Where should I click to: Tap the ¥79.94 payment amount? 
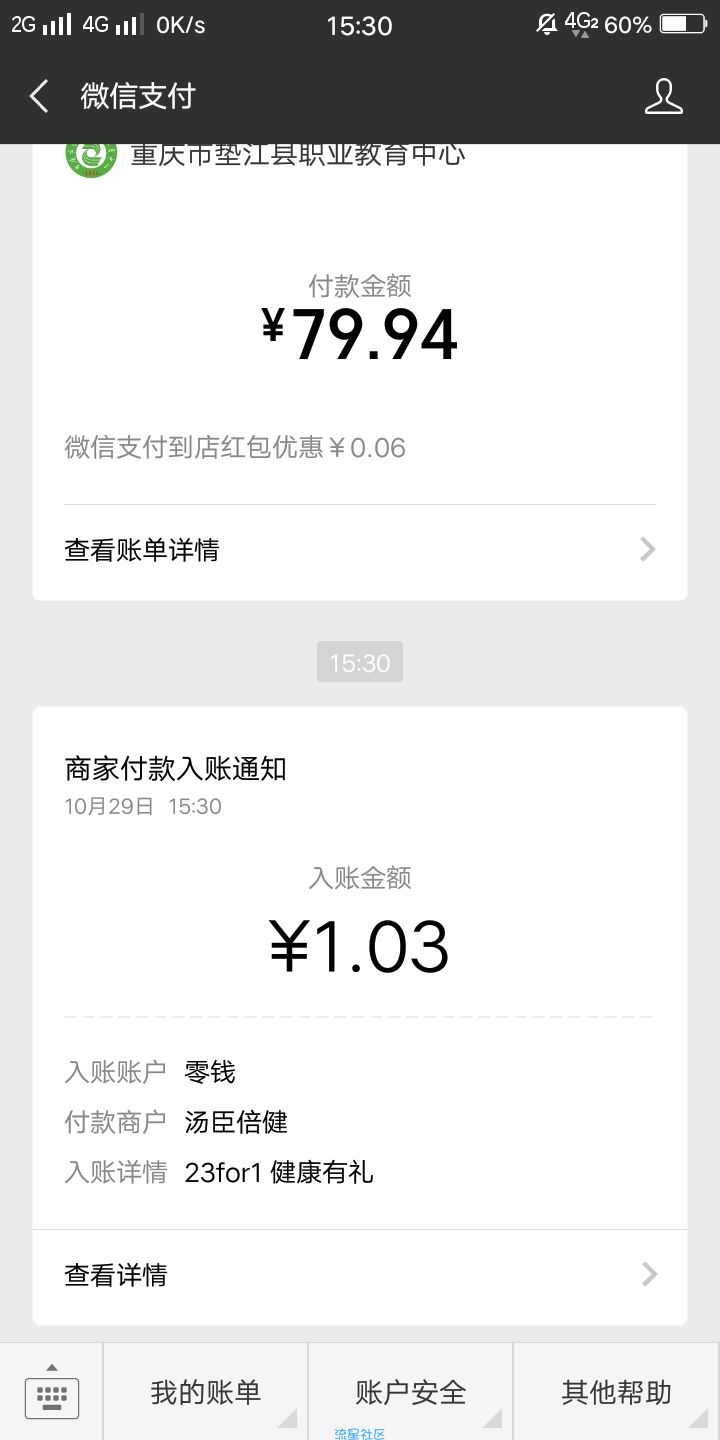[x=360, y=335]
